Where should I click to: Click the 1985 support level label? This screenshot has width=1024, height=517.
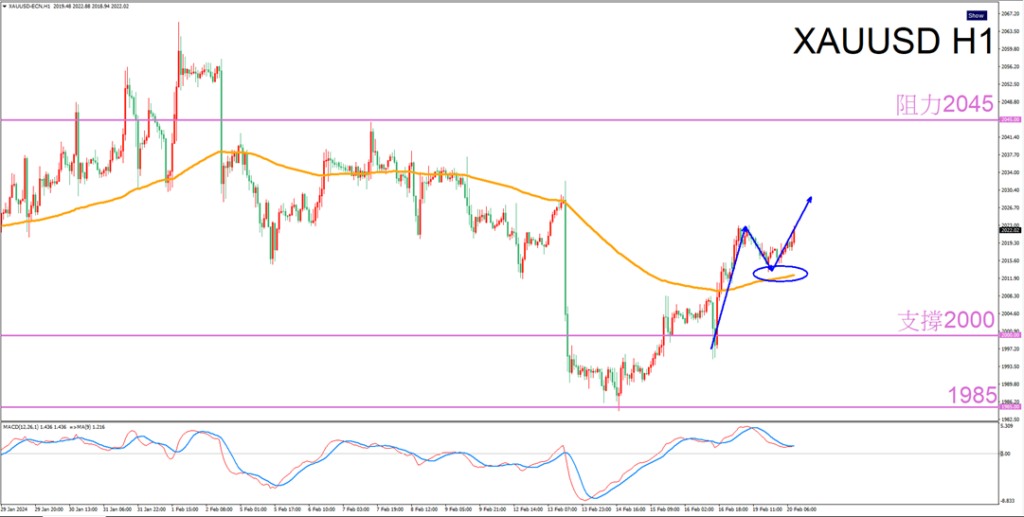coord(969,396)
